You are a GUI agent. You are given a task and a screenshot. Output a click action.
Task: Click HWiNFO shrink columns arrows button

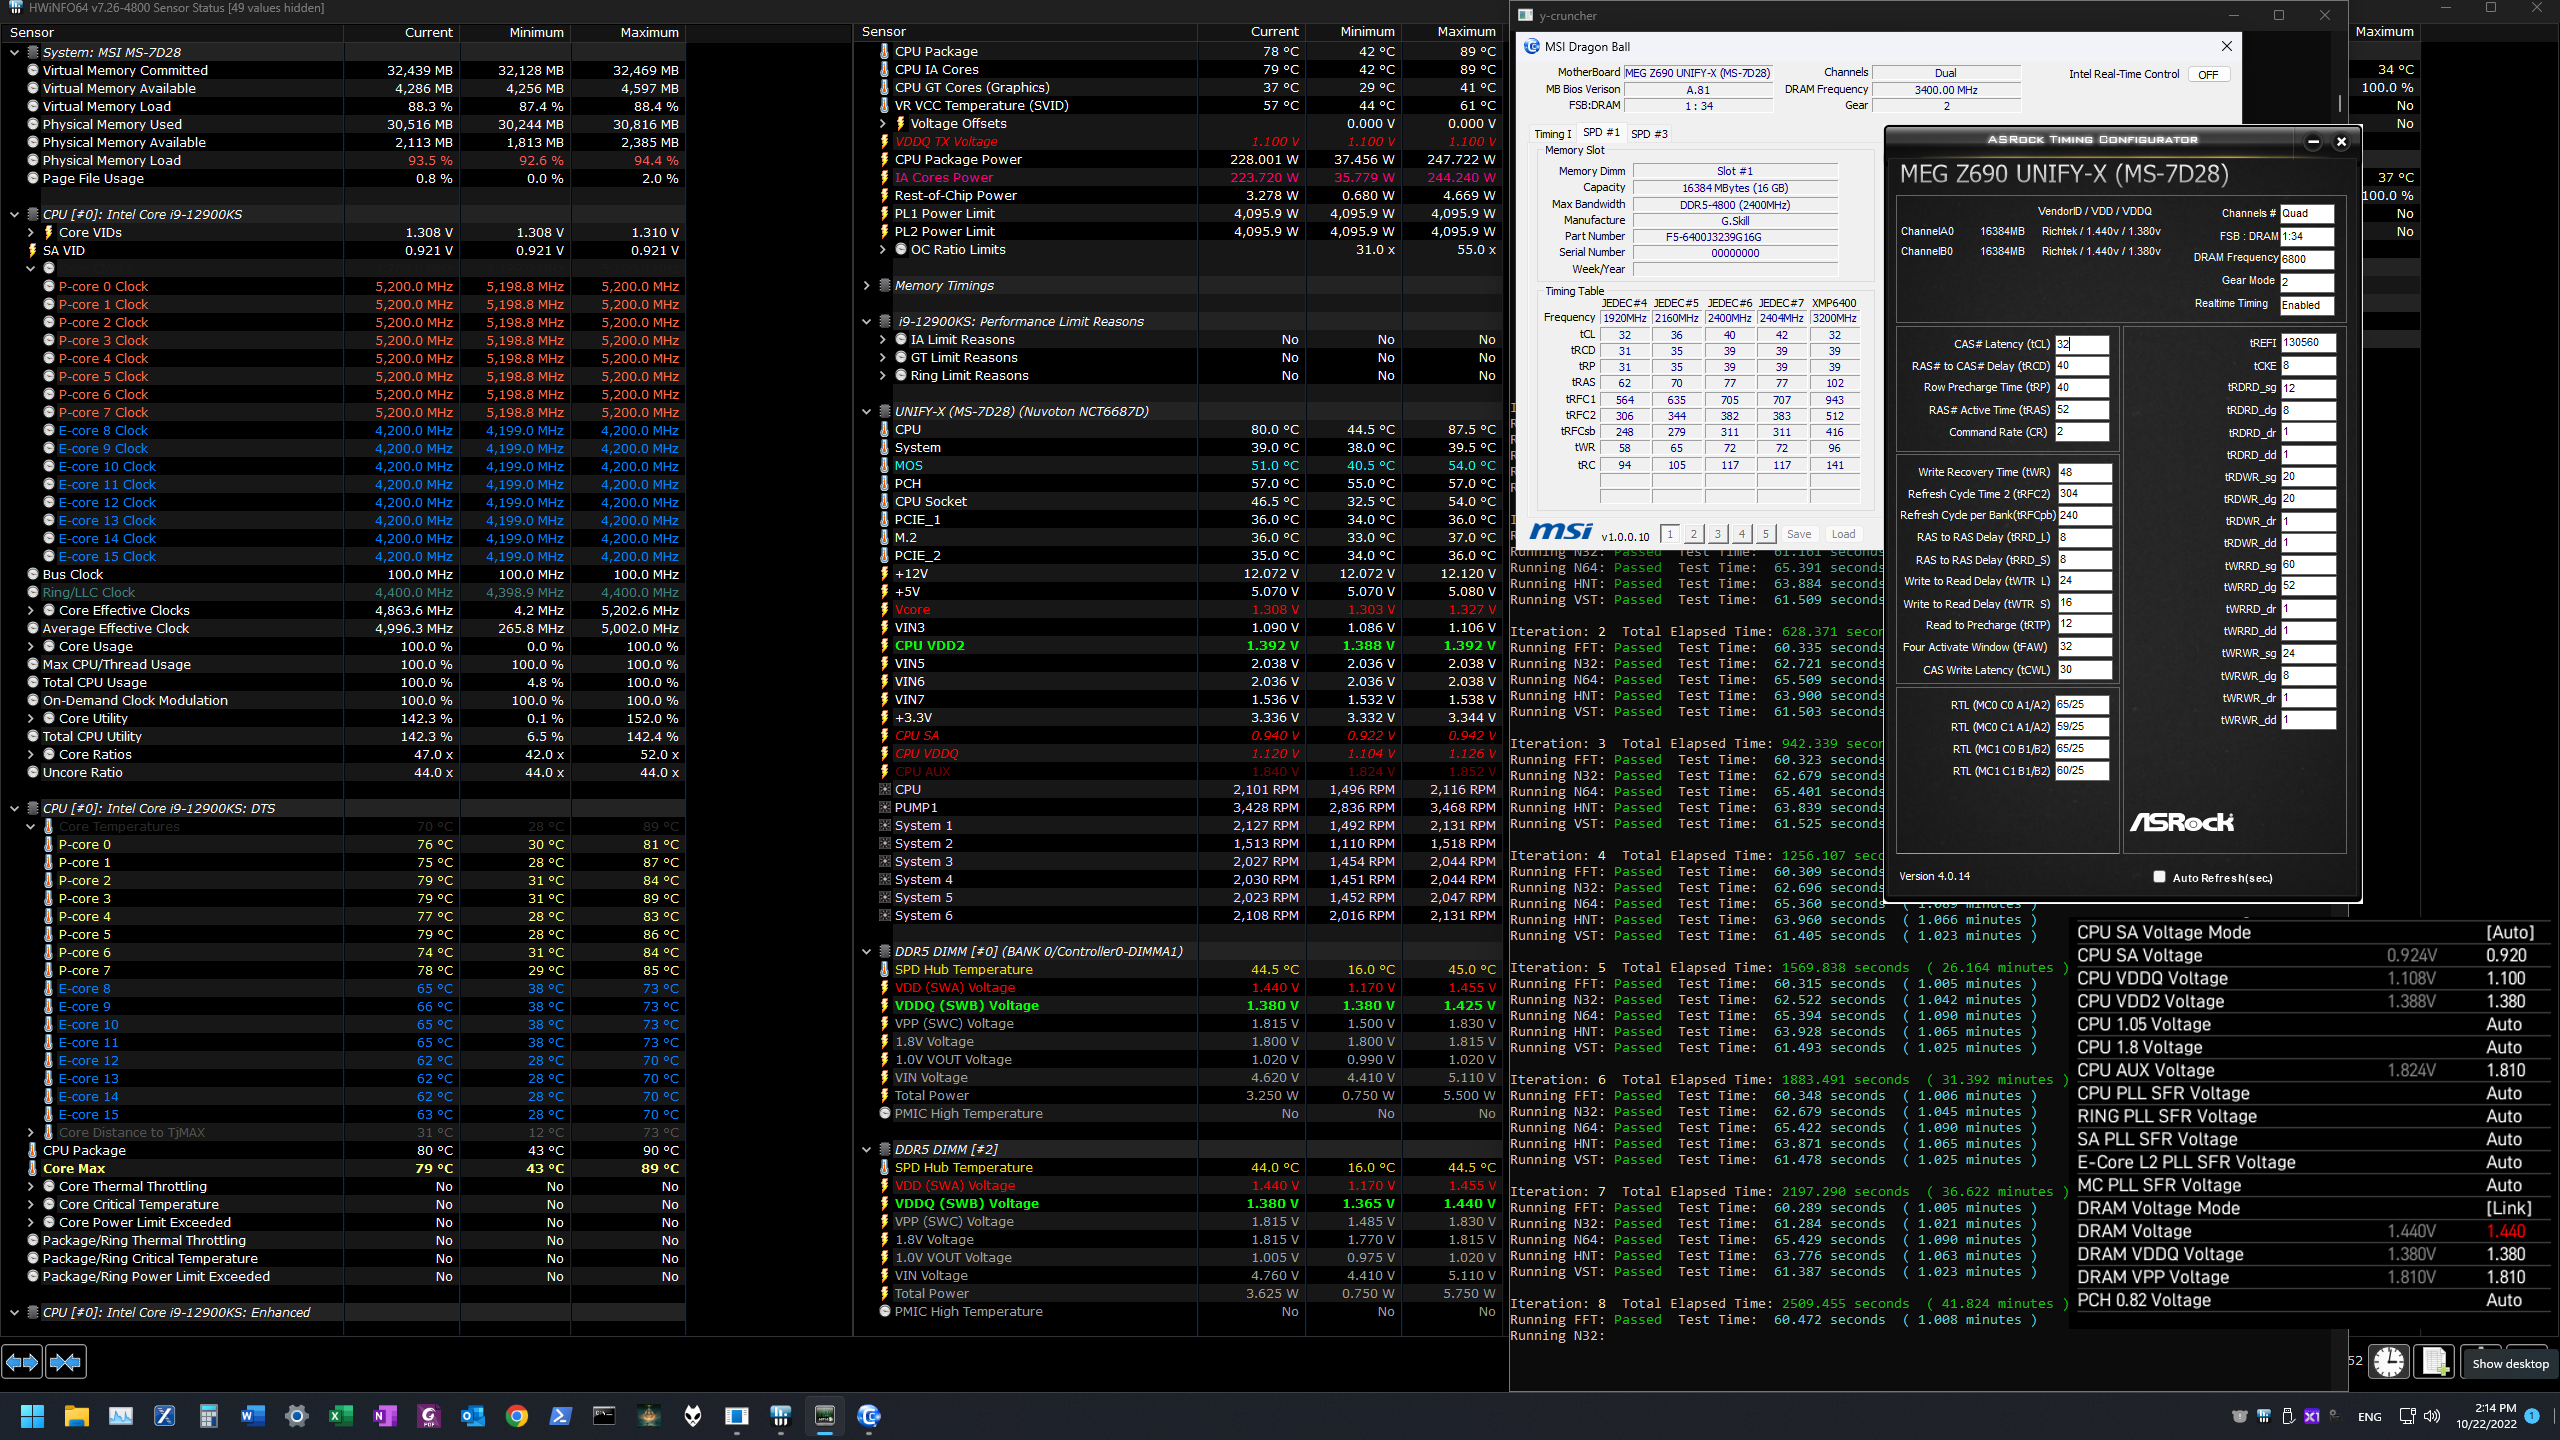coord(66,1361)
